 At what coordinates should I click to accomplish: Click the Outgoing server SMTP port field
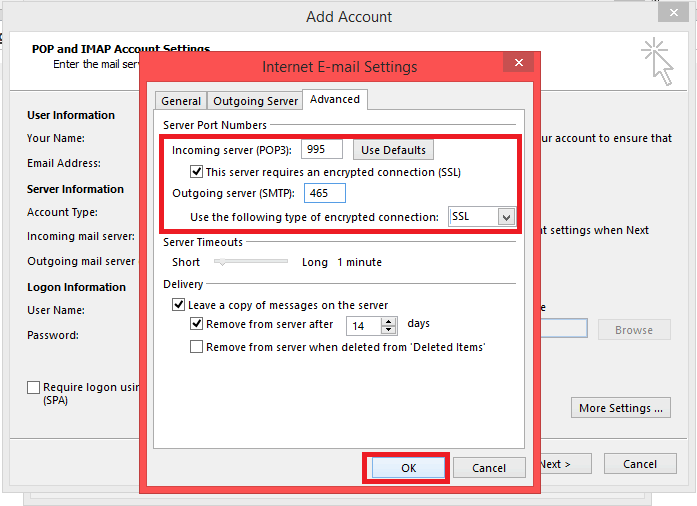point(324,193)
